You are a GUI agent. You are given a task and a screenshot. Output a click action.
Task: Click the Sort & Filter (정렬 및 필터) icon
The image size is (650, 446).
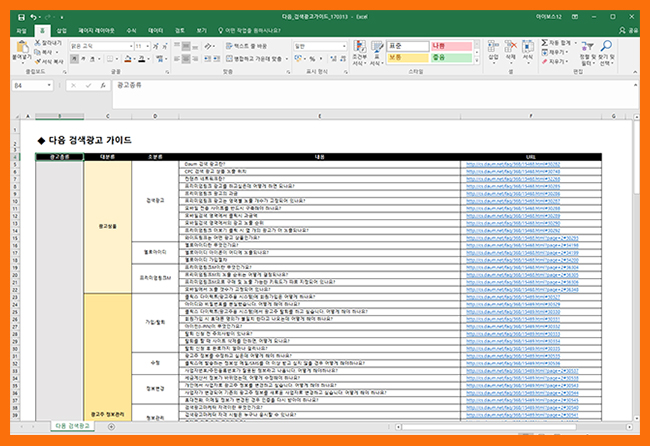coord(587,46)
